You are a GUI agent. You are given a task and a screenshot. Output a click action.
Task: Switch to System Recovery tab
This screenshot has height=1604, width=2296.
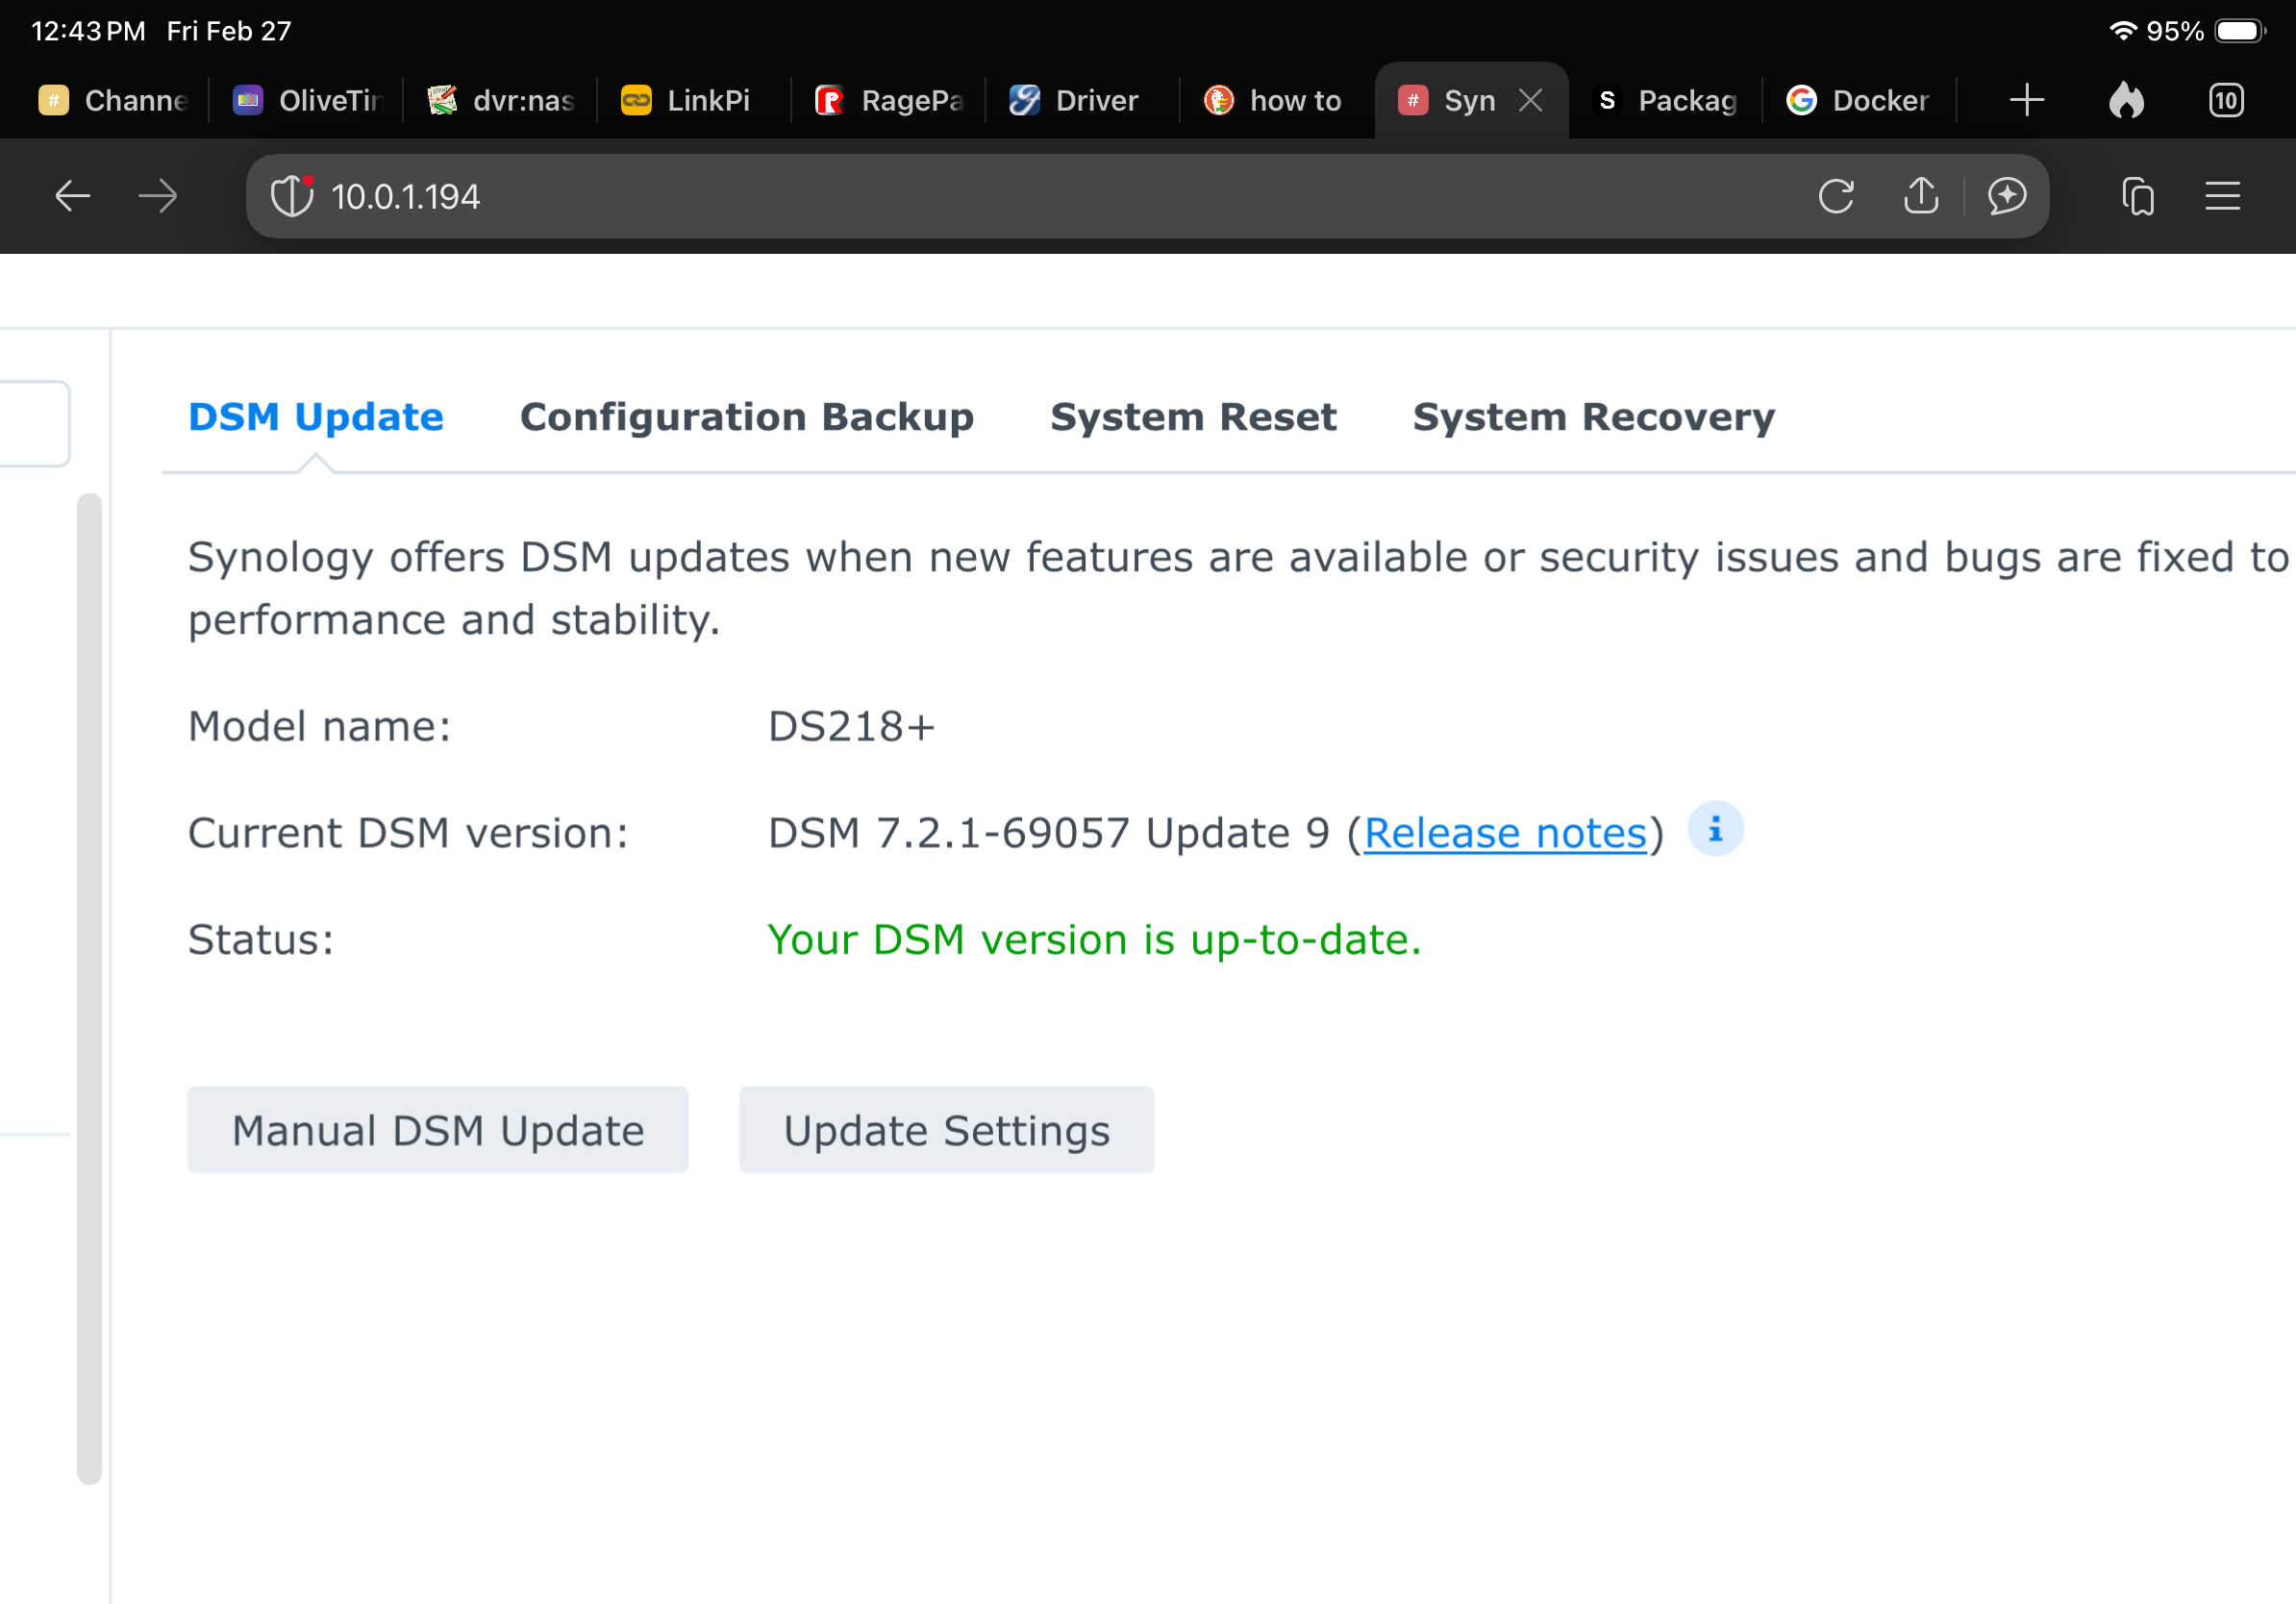pyautogui.click(x=1593, y=417)
